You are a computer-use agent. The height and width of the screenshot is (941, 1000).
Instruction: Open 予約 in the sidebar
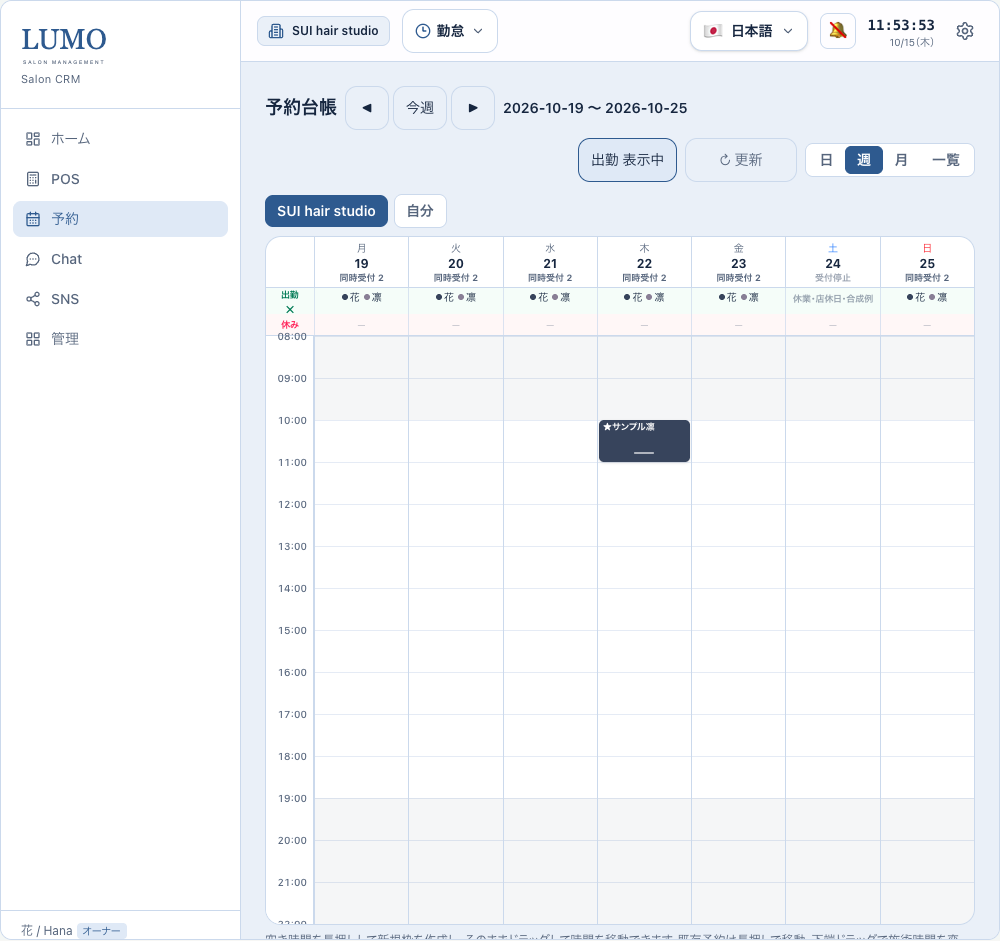pyautogui.click(x=121, y=219)
